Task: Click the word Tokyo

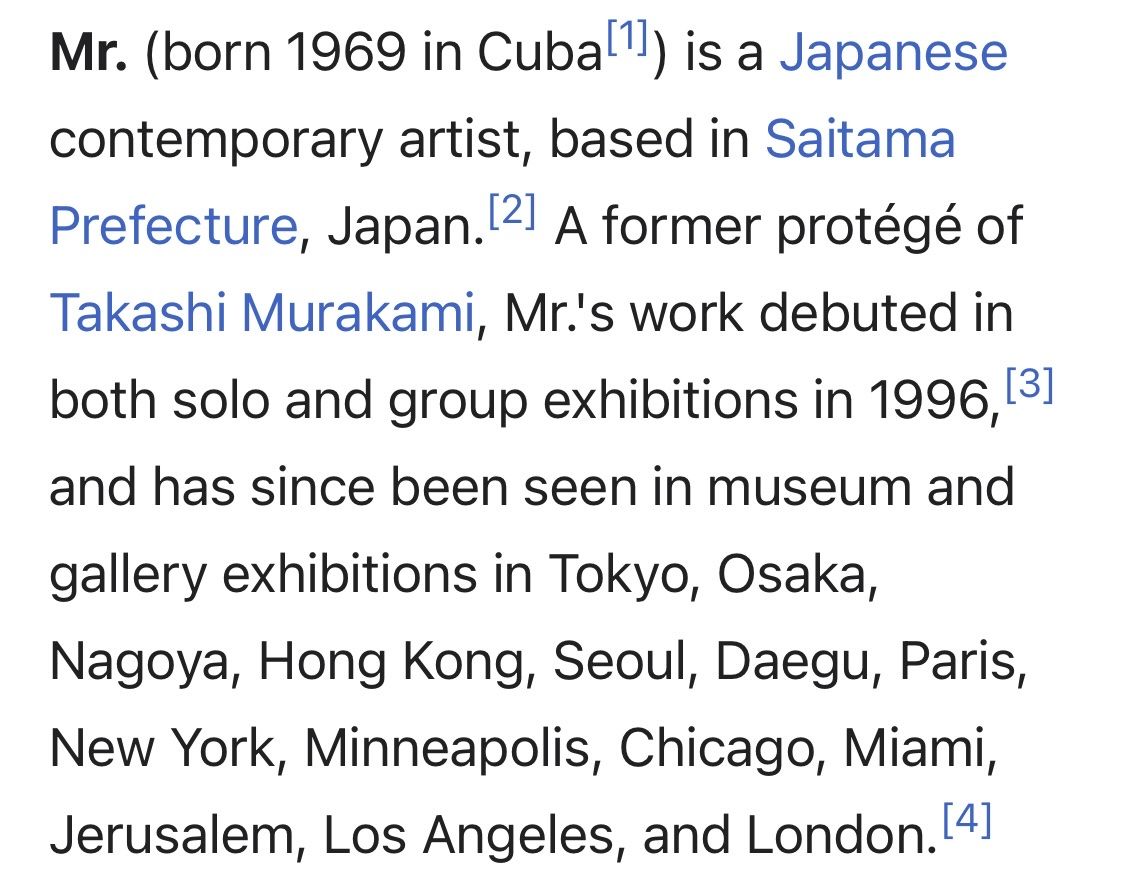Action: [x=618, y=575]
